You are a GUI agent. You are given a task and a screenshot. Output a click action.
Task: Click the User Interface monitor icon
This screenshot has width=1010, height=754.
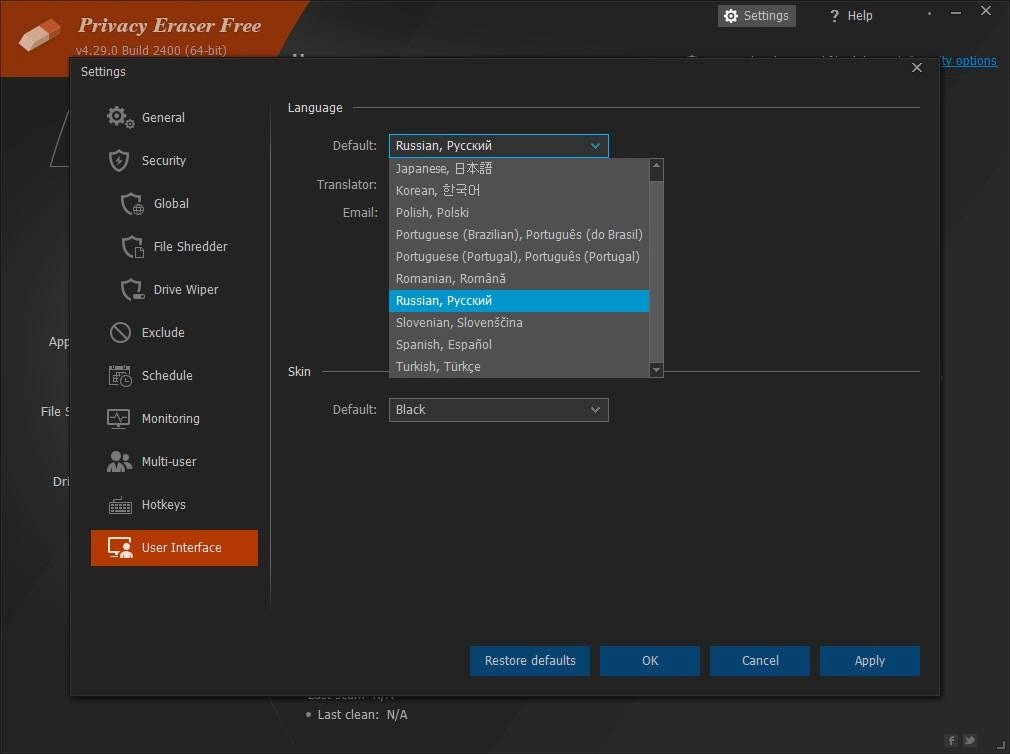[120, 547]
